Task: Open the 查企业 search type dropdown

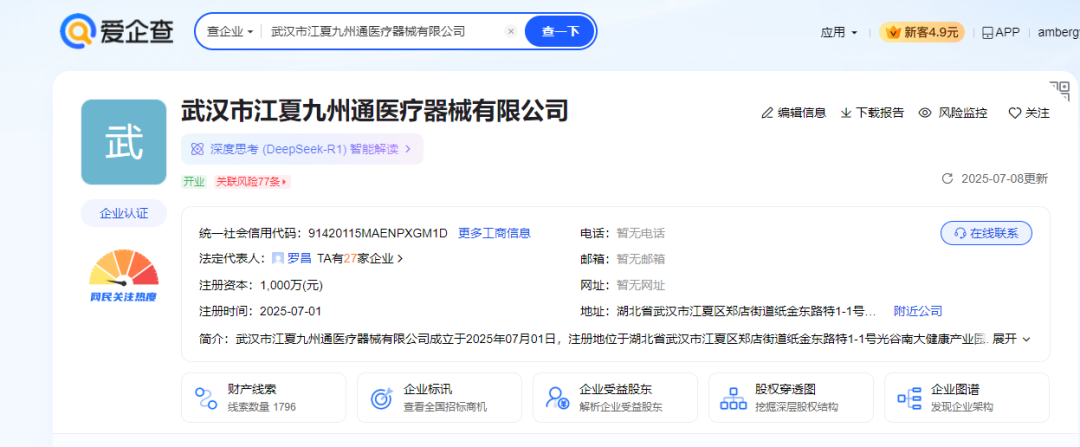Action: pyautogui.click(x=230, y=32)
